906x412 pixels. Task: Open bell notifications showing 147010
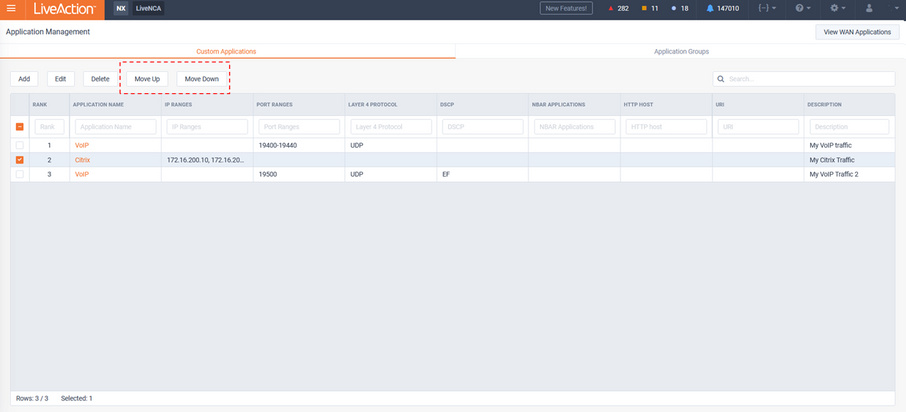722,9
